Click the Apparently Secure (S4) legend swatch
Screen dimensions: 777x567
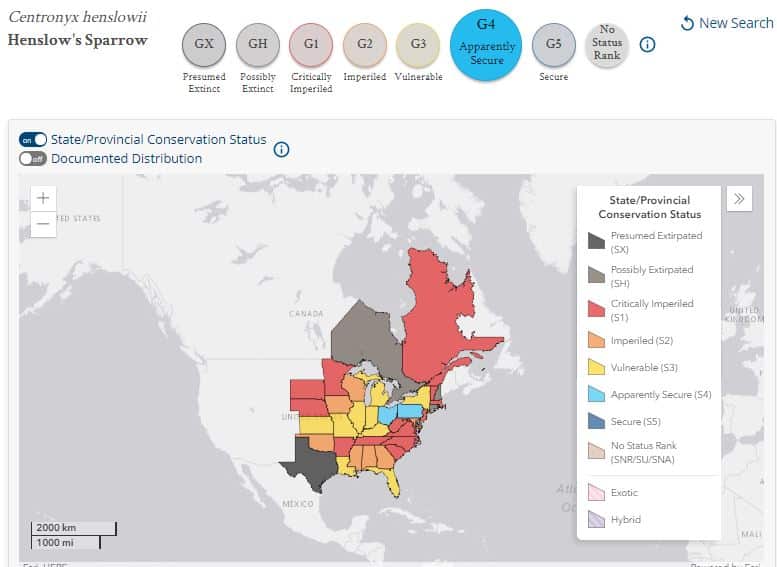point(596,394)
